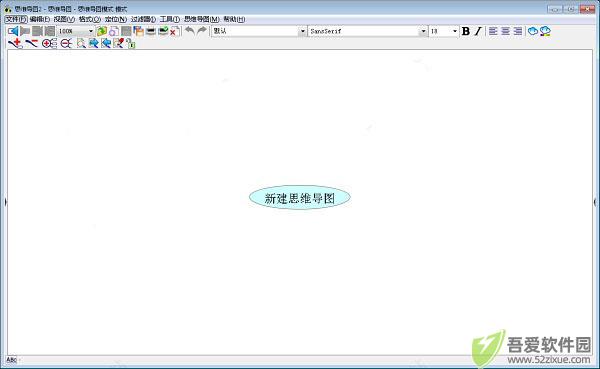The width and height of the screenshot is (600, 369).
Task: Click the blue cloud icon
Action: (533, 31)
